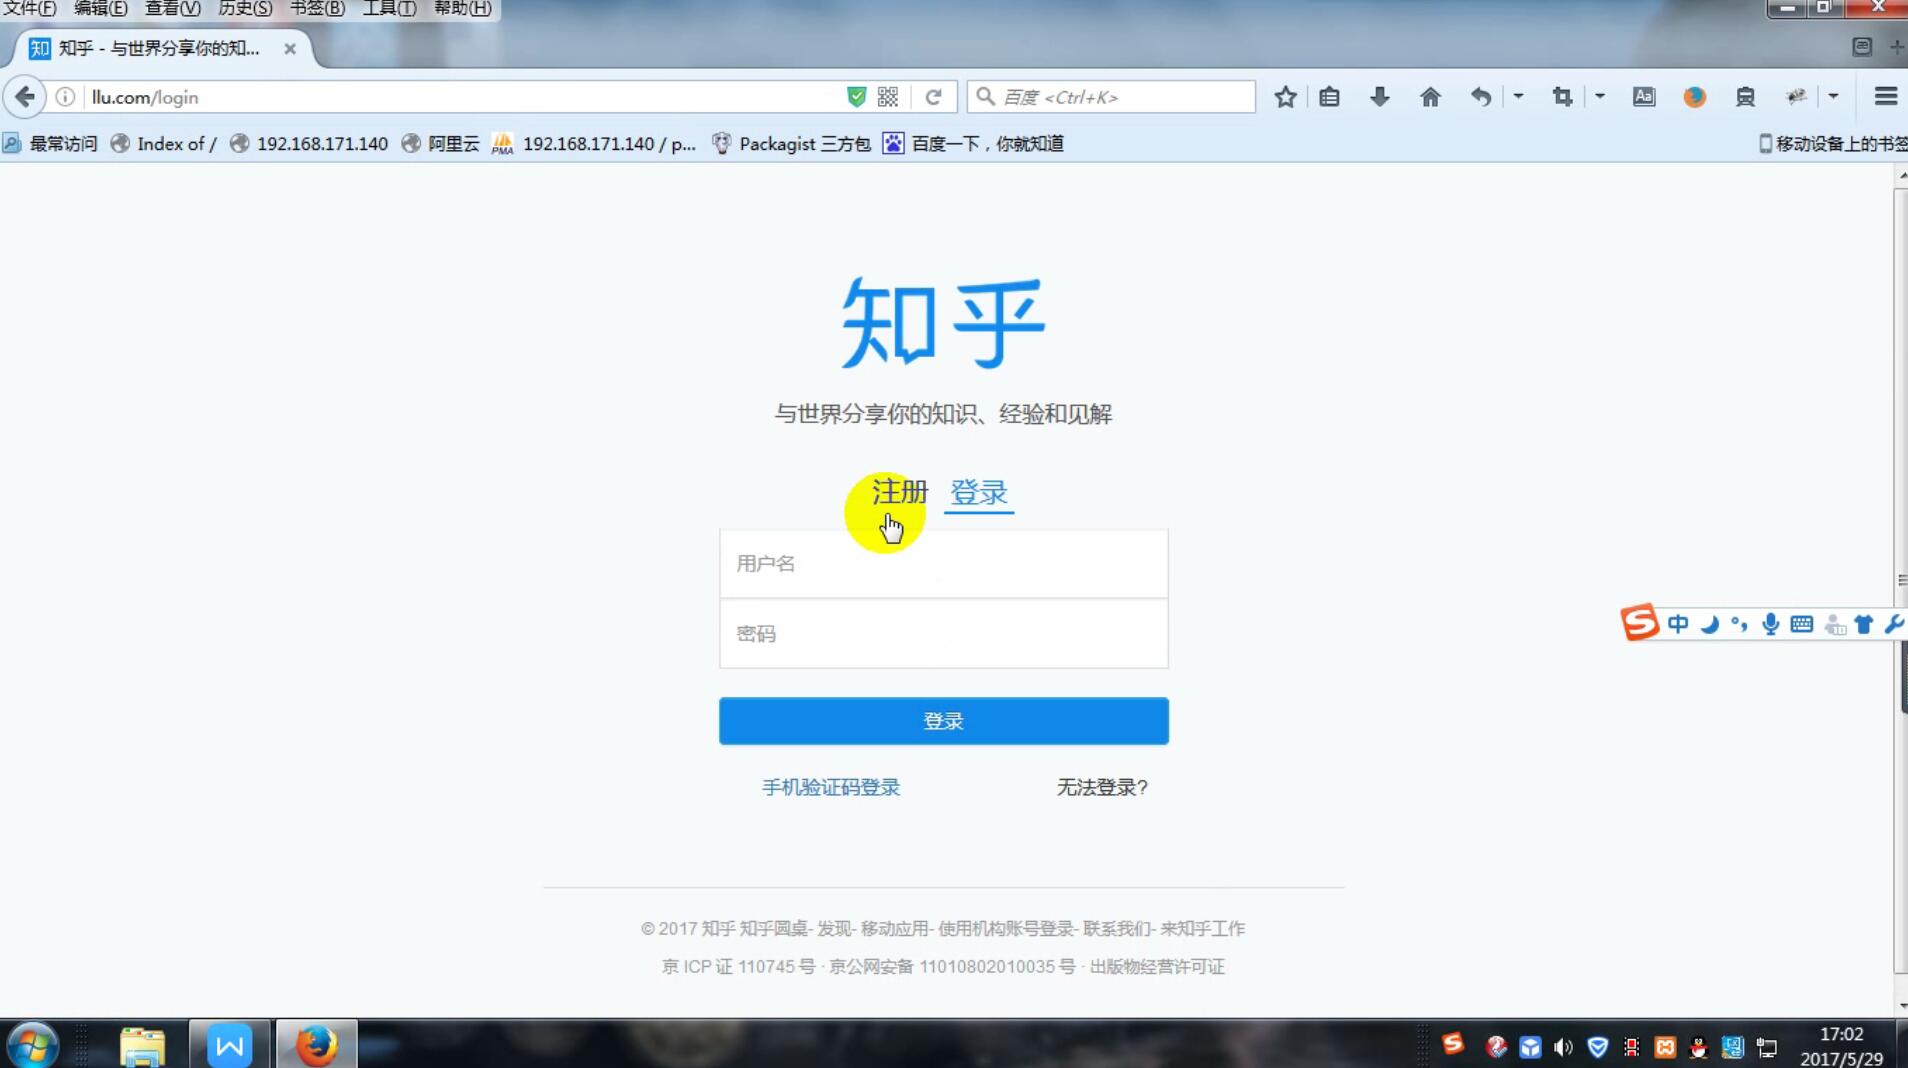The image size is (1908, 1068).
Task: Focus the 用户名 input field
Action: coord(943,564)
